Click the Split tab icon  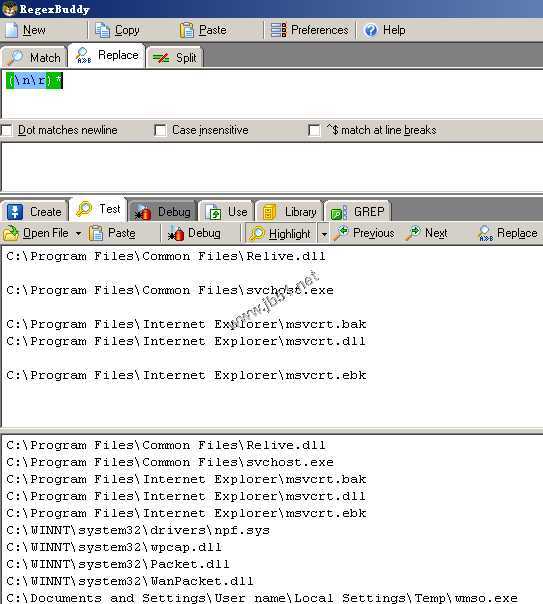(x=161, y=58)
